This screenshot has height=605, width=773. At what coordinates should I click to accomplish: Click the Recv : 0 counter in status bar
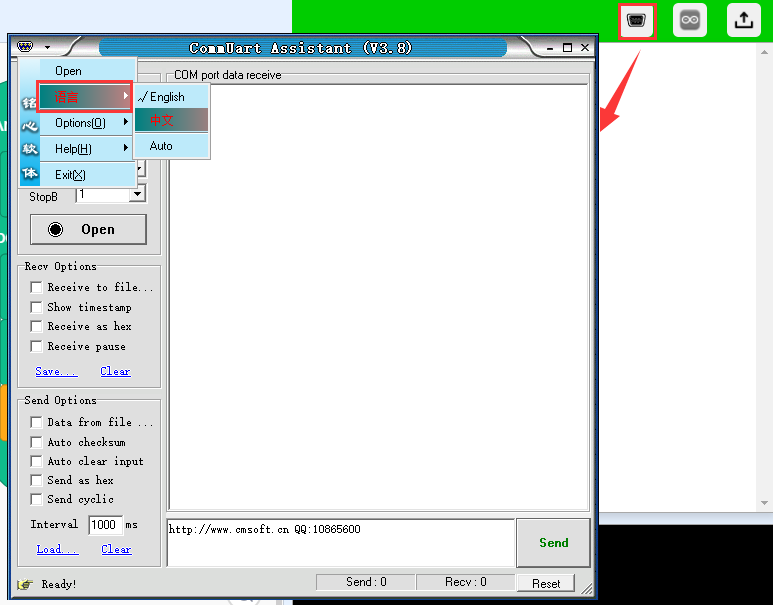[465, 582]
